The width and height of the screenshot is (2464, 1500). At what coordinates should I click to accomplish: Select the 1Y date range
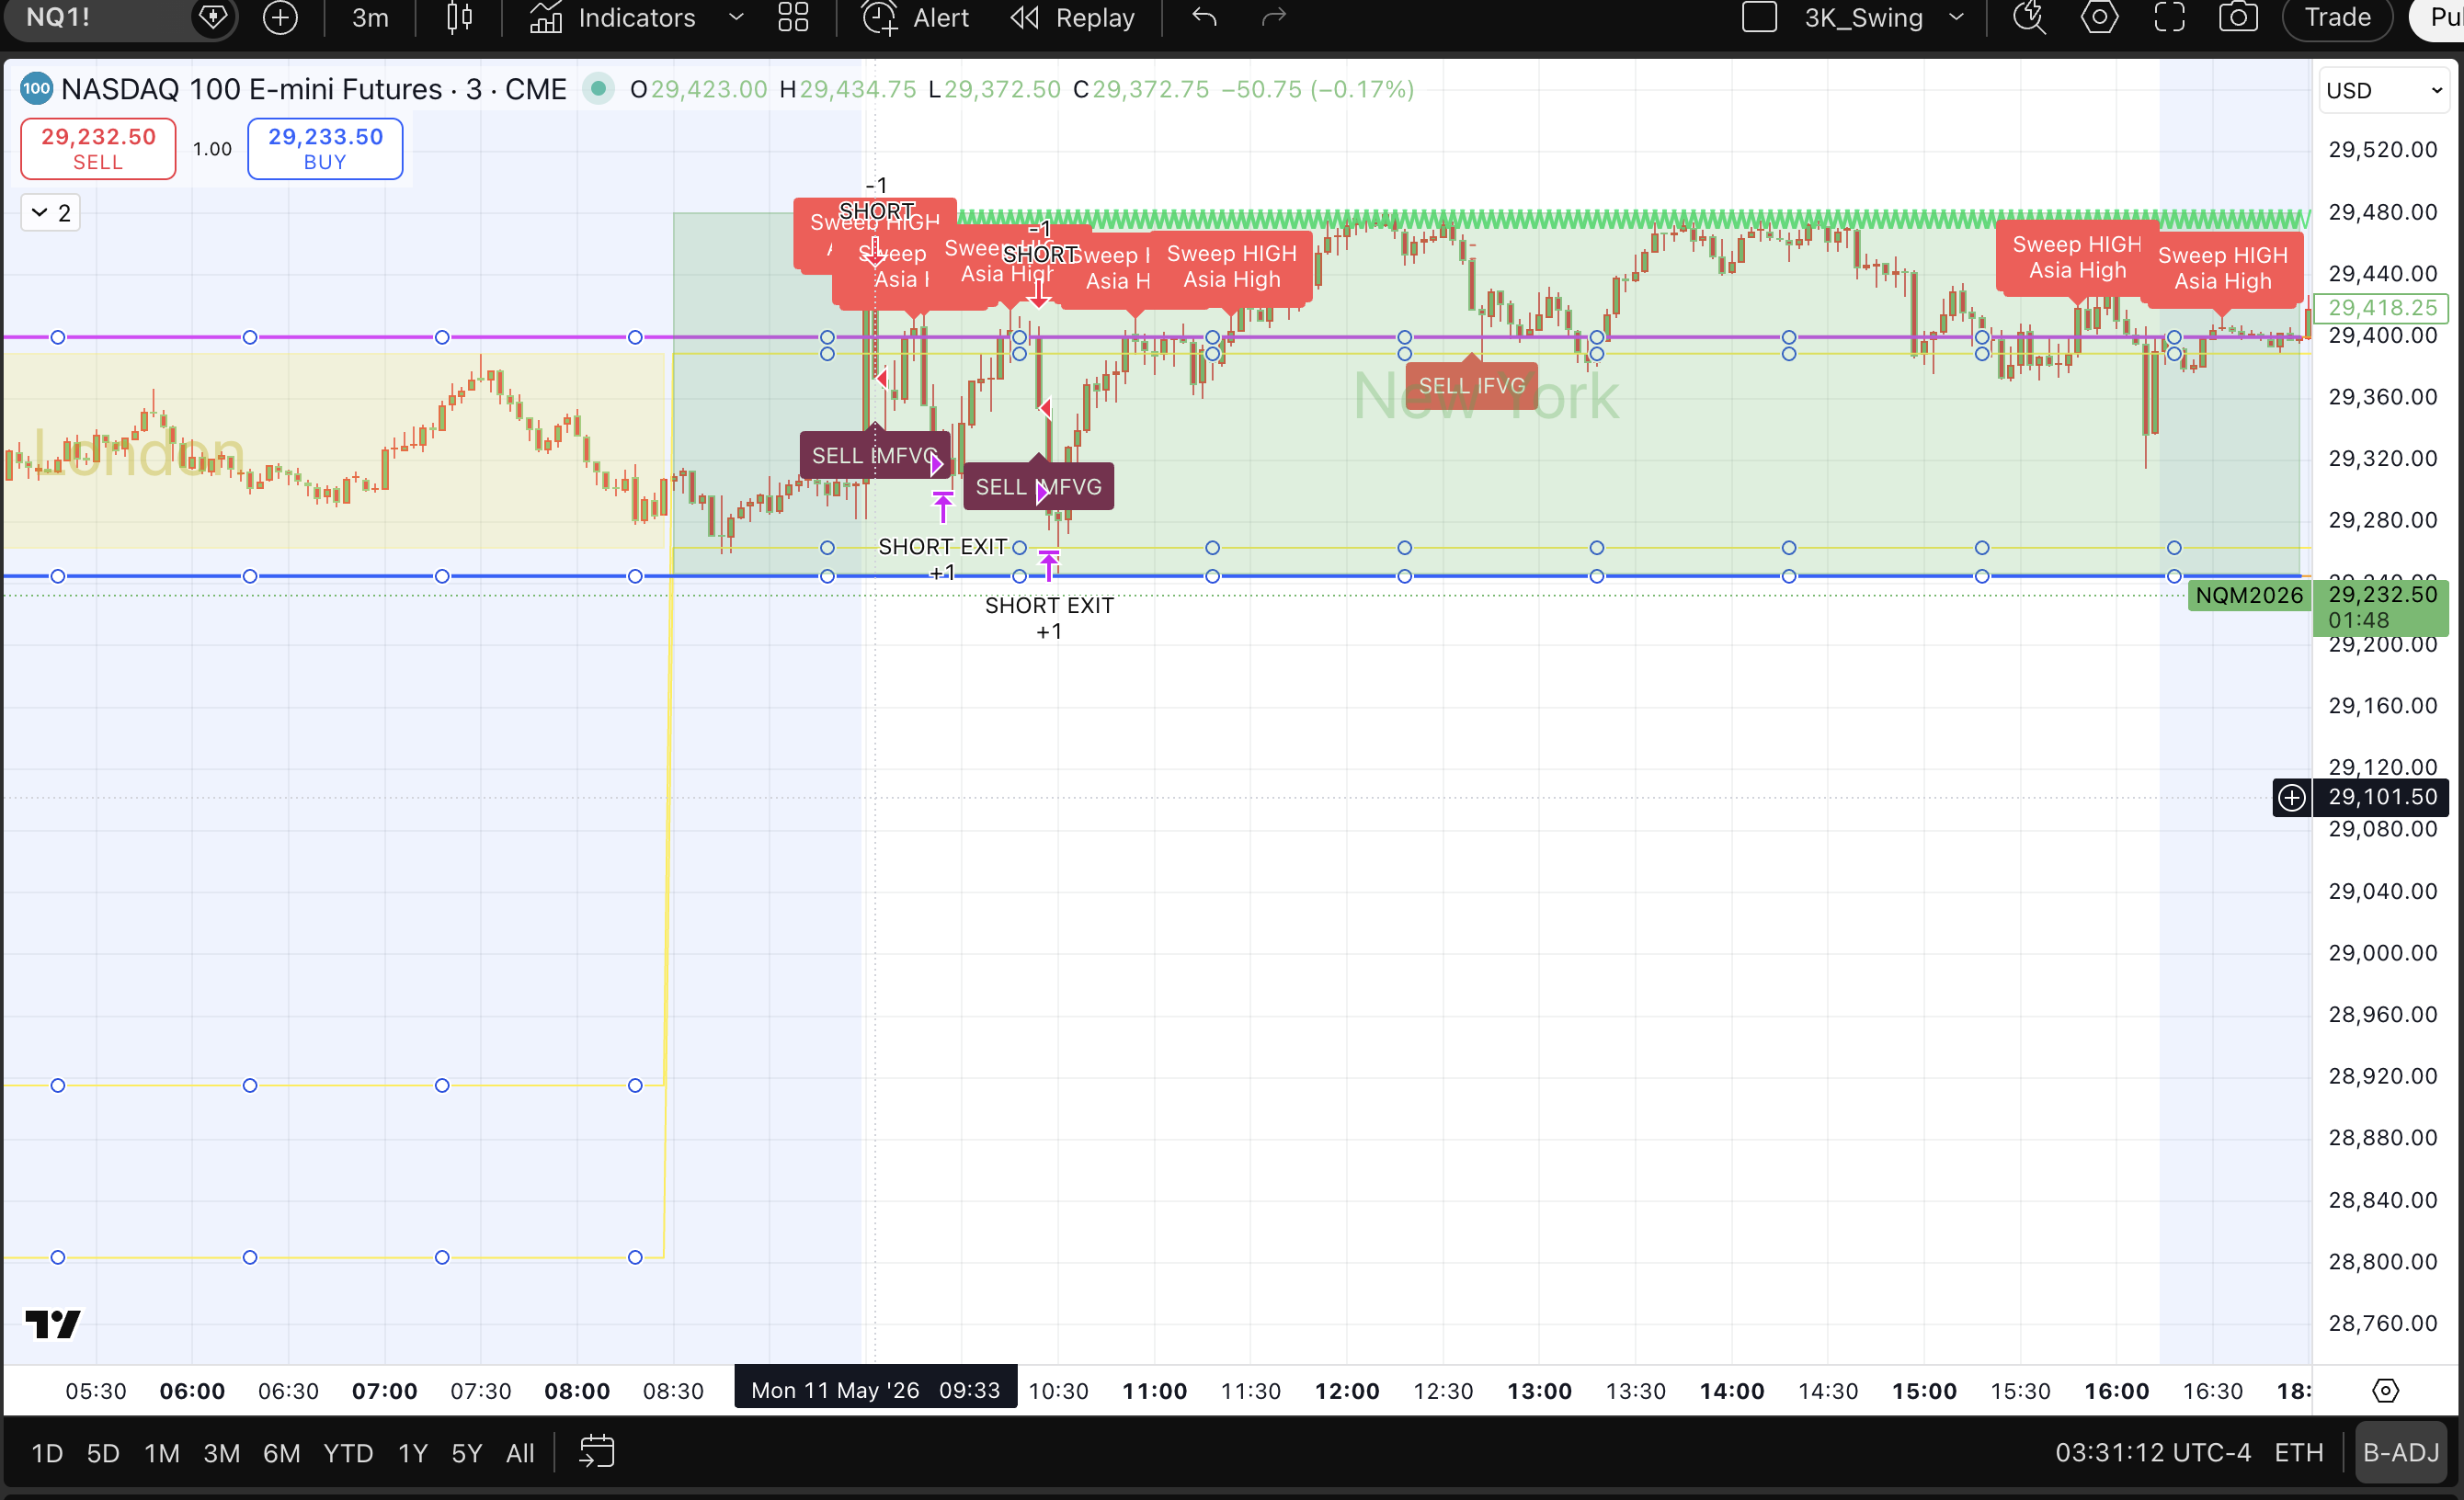point(413,1452)
